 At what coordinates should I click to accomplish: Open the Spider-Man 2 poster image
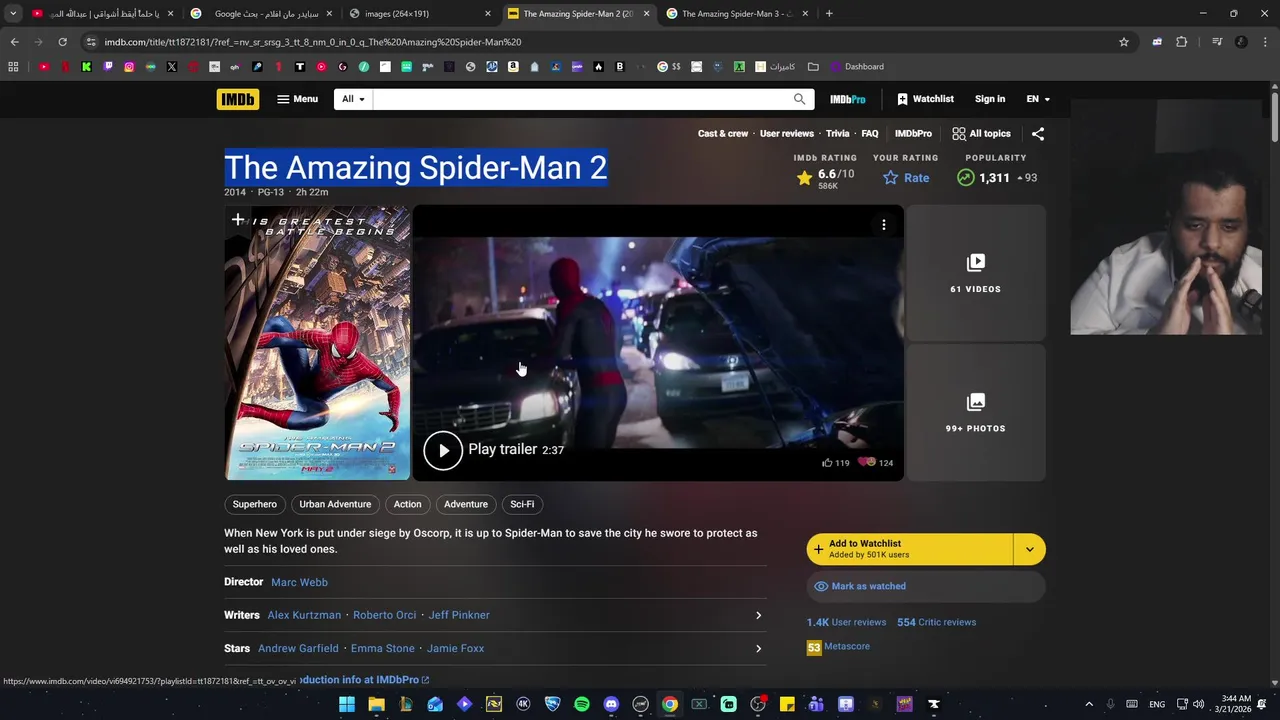pyautogui.click(x=317, y=343)
